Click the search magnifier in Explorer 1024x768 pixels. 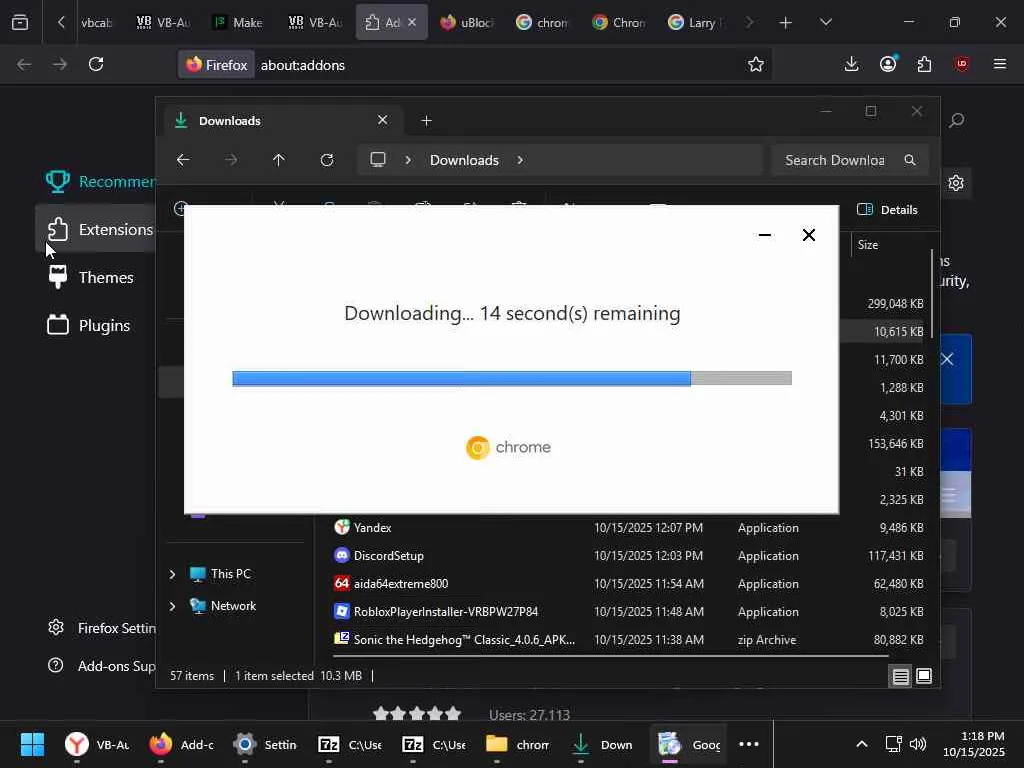click(910, 160)
